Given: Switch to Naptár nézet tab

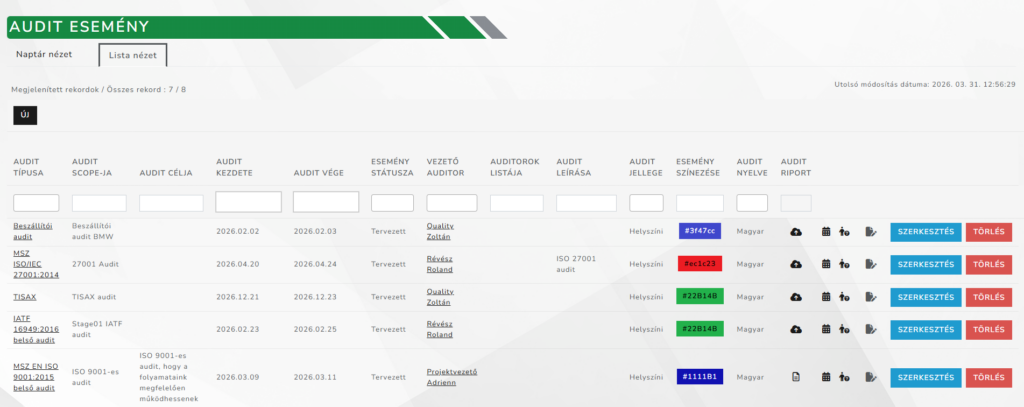Looking at the screenshot, I should (44, 54).
